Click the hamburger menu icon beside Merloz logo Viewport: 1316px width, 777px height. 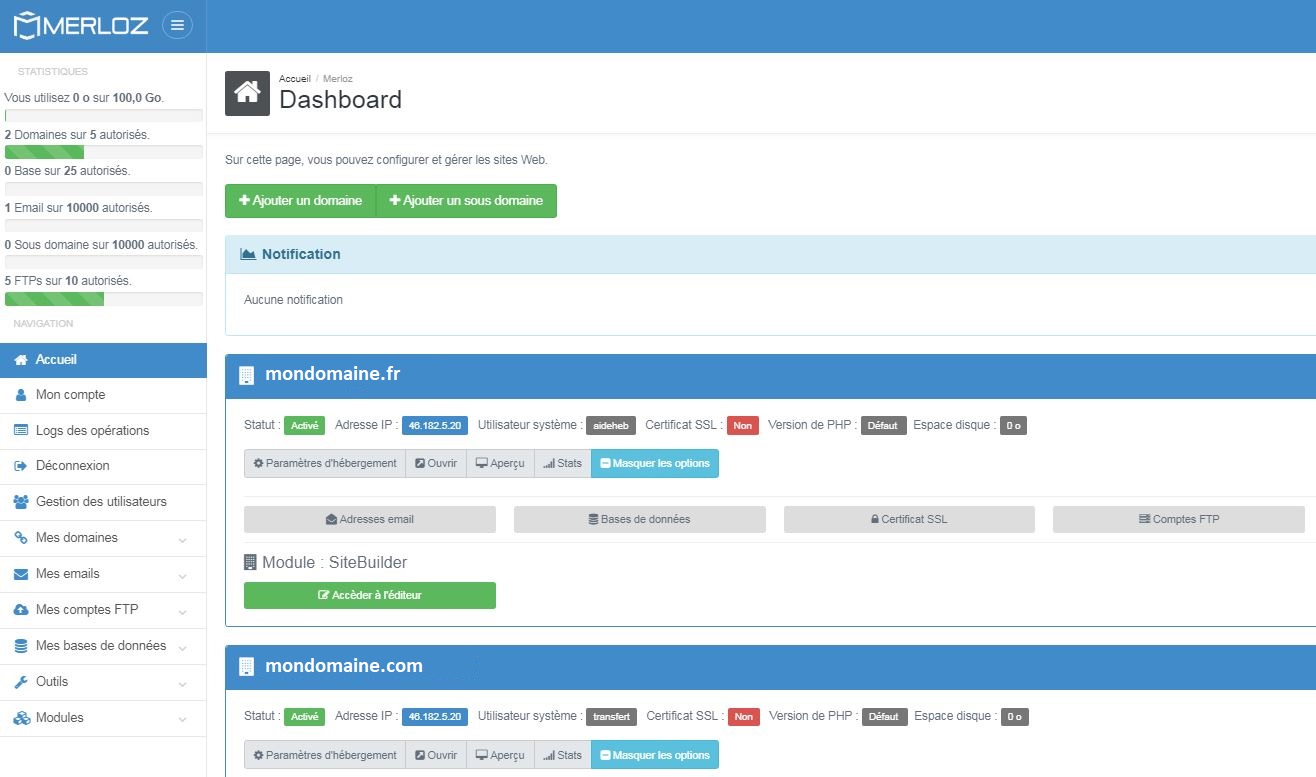point(177,26)
